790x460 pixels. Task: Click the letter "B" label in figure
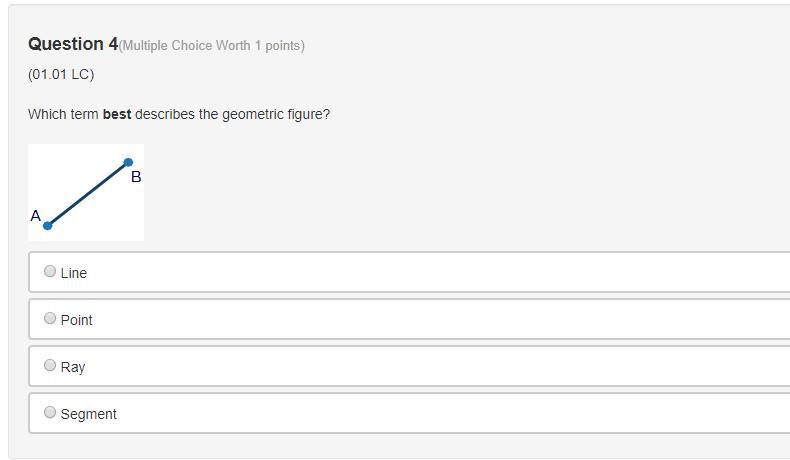tap(136, 177)
